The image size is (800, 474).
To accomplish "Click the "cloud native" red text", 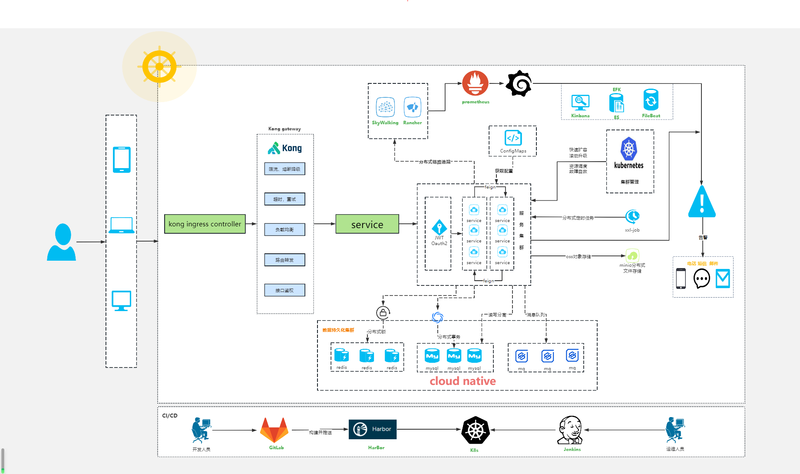I will [463, 381].
